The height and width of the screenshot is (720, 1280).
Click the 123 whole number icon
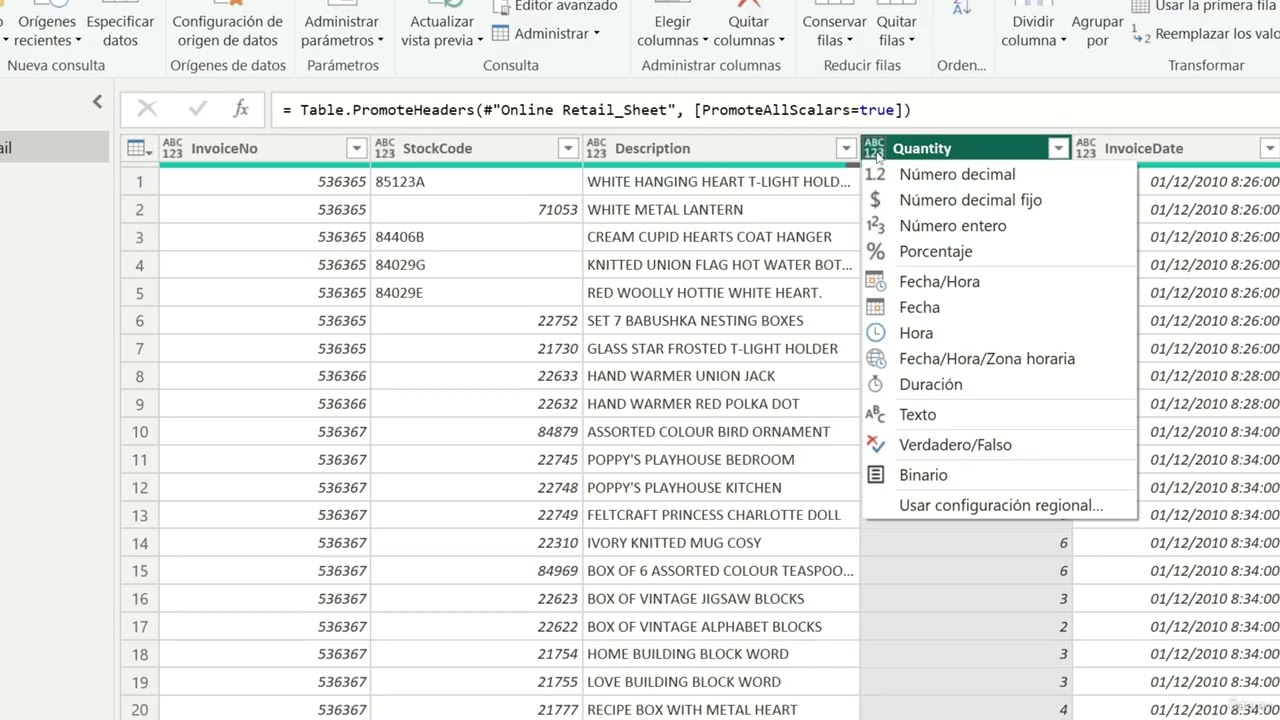[x=875, y=226]
